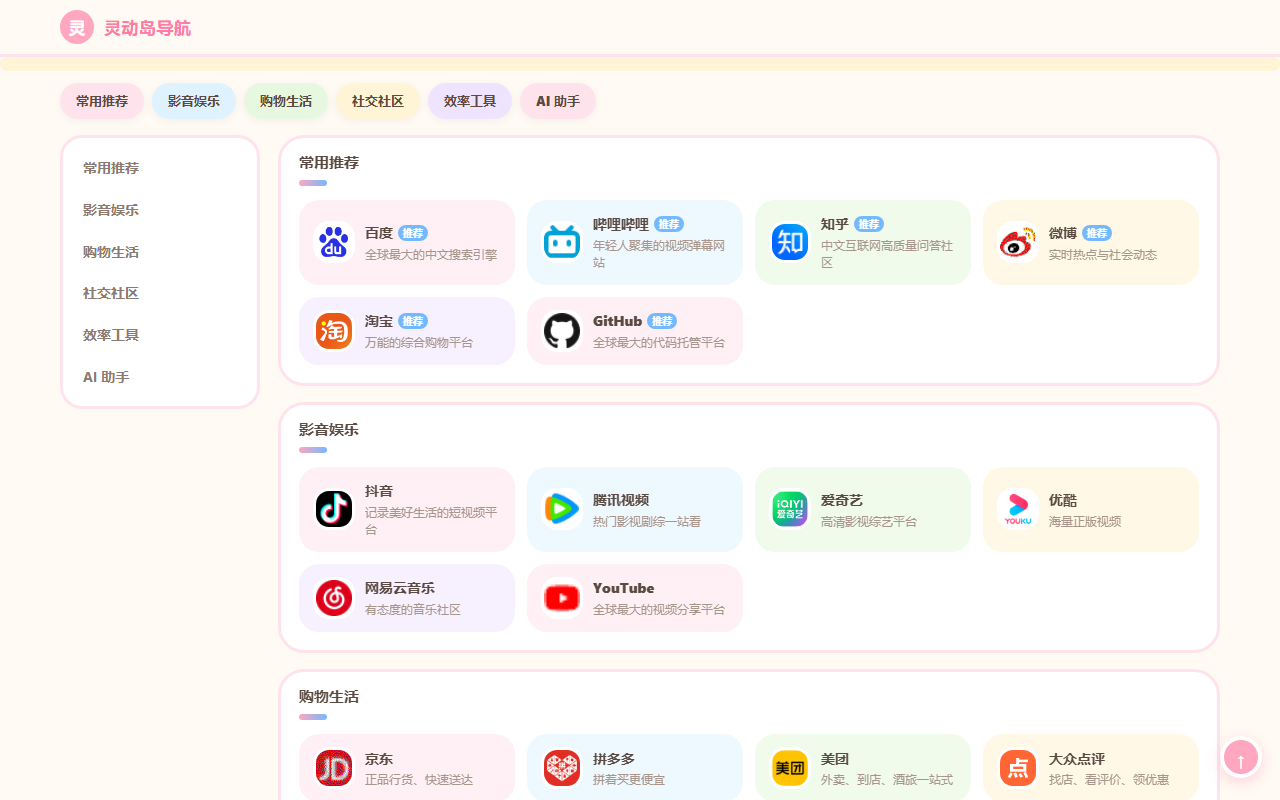
Task: Click the Meituan yellow logo icon
Action: (790, 768)
